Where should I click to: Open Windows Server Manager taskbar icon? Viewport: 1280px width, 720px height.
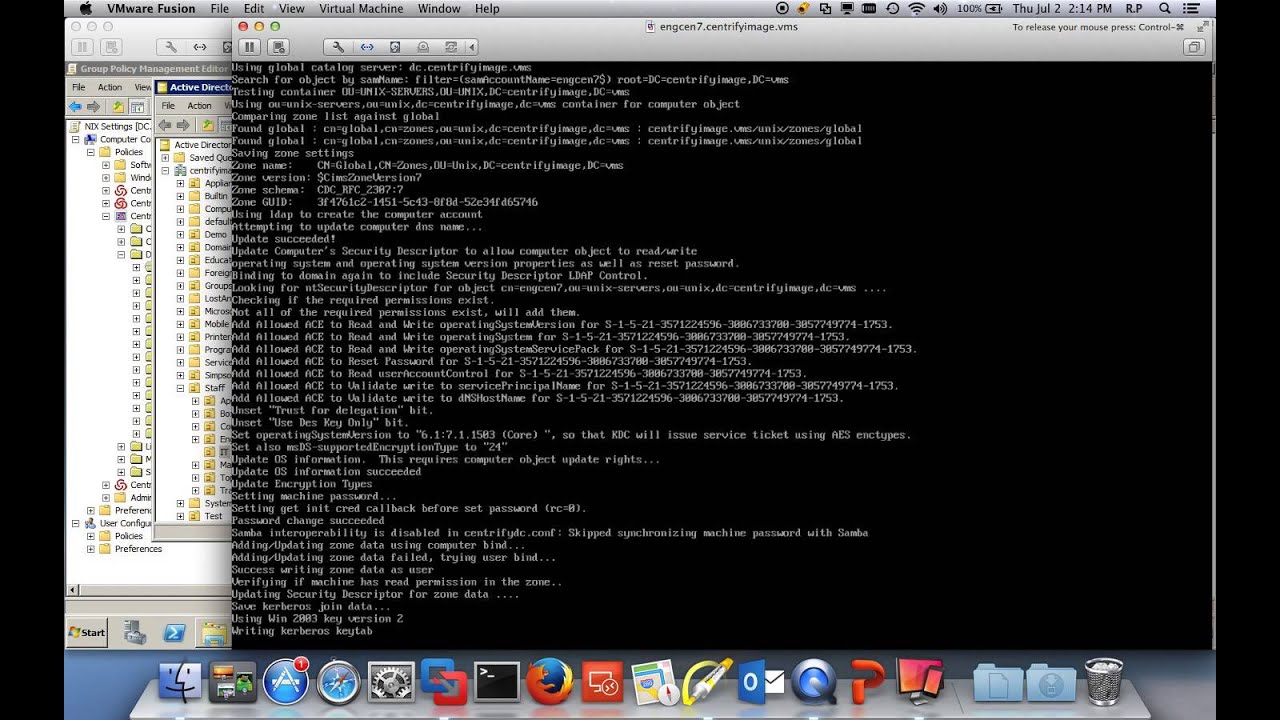(x=135, y=632)
